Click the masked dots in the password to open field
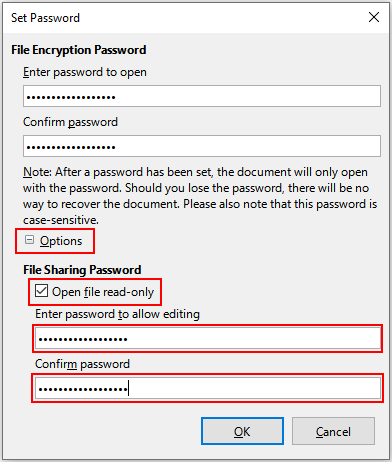This screenshot has height=462, width=392. pyautogui.click(x=71, y=97)
